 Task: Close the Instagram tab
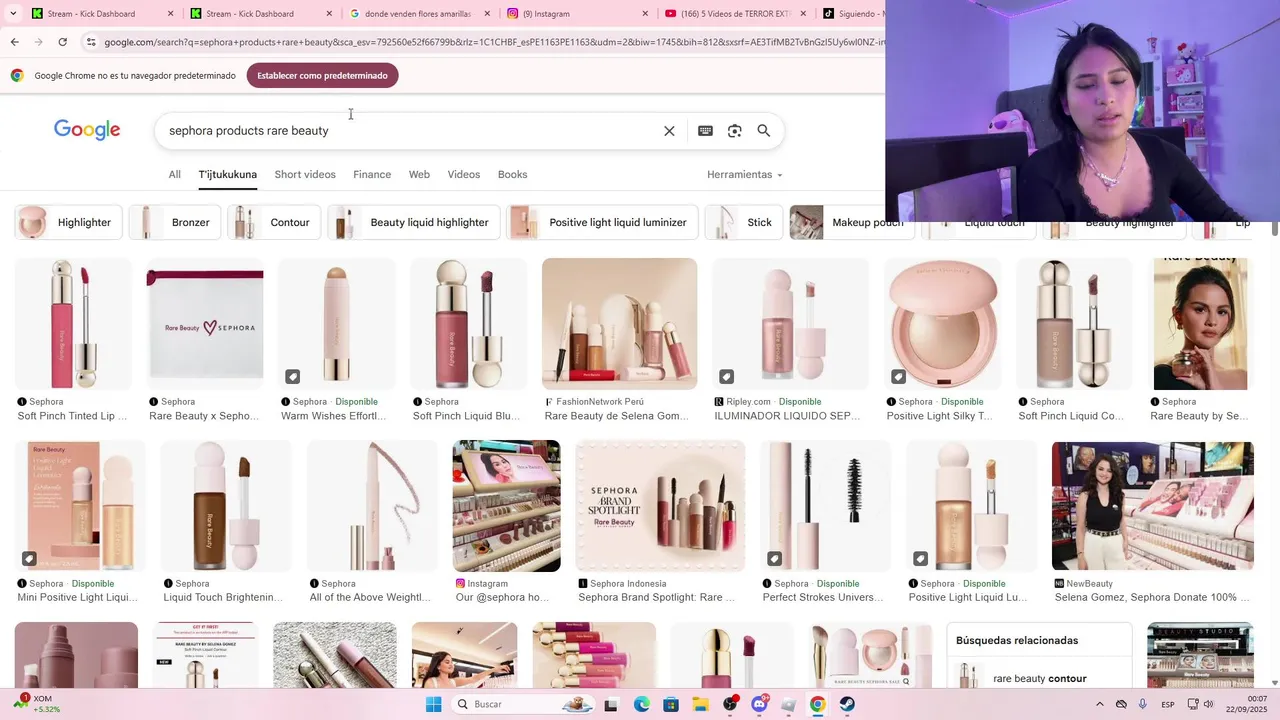pos(645,14)
